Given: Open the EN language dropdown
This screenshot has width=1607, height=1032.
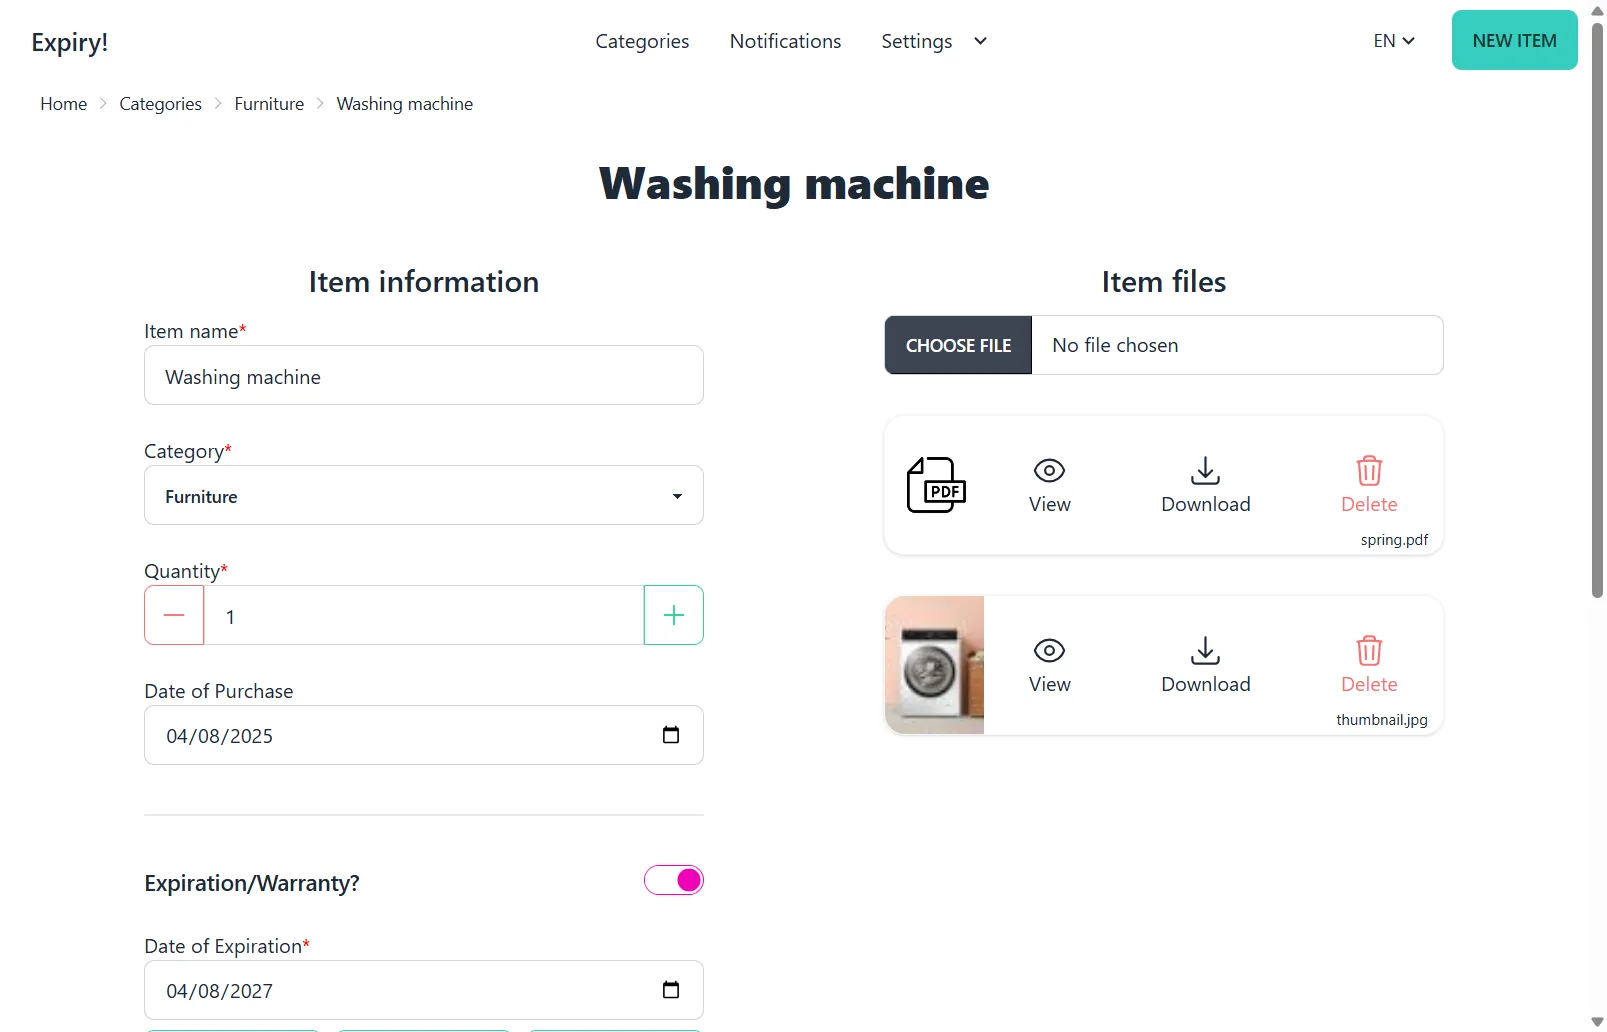Looking at the screenshot, I should coord(1394,41).
